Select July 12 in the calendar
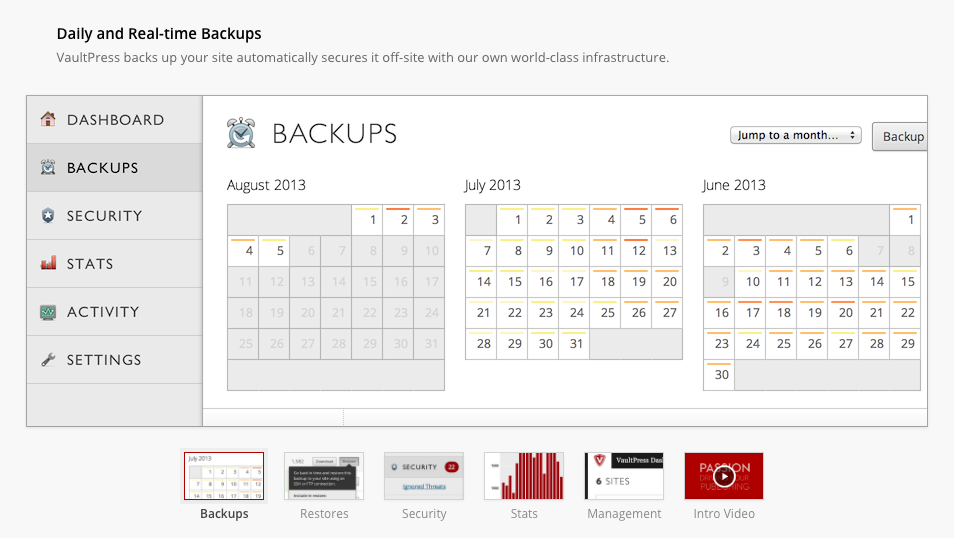954x538 pixels. [636, 251]
